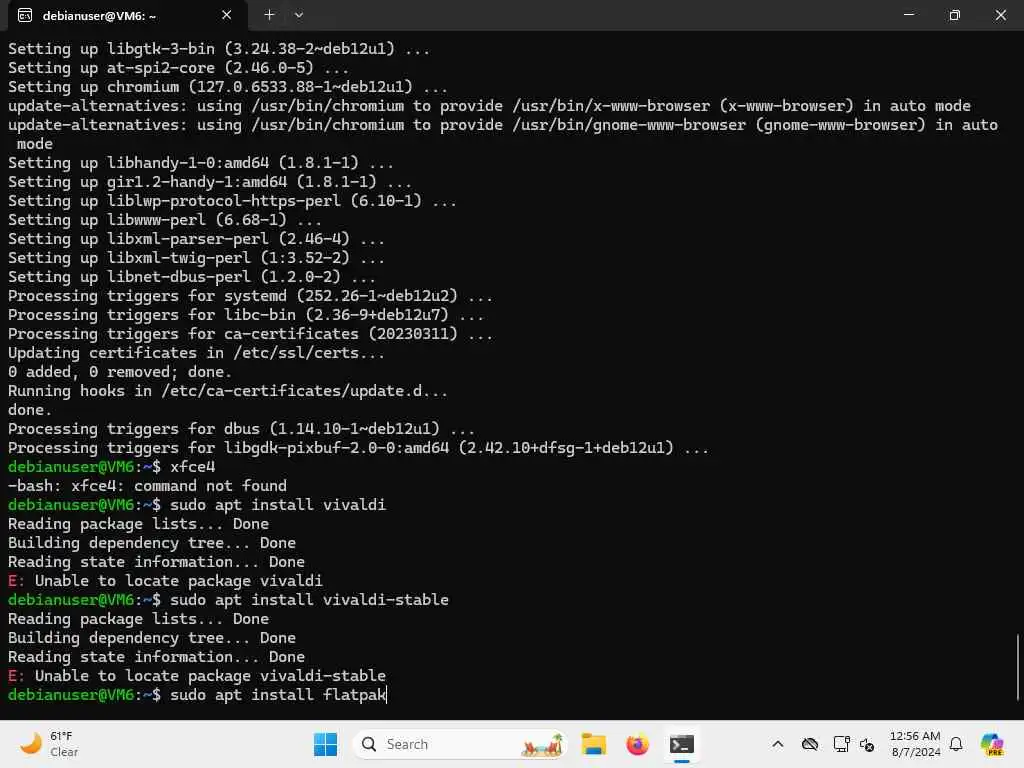Viewport: 1024px width, 768px height.
Task: Click 'Processing triggers for libgdk-pixbuf' line
Action: pos(358,447)
